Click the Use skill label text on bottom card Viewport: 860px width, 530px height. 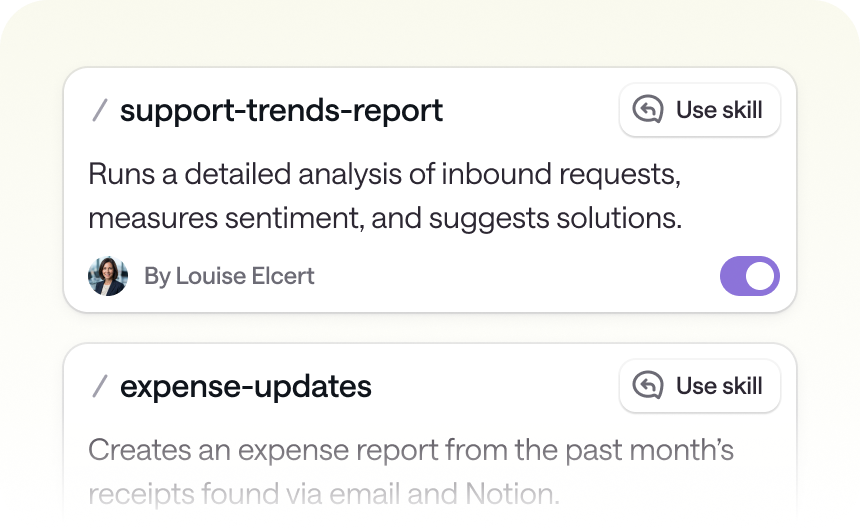click(x=719, y=386)
